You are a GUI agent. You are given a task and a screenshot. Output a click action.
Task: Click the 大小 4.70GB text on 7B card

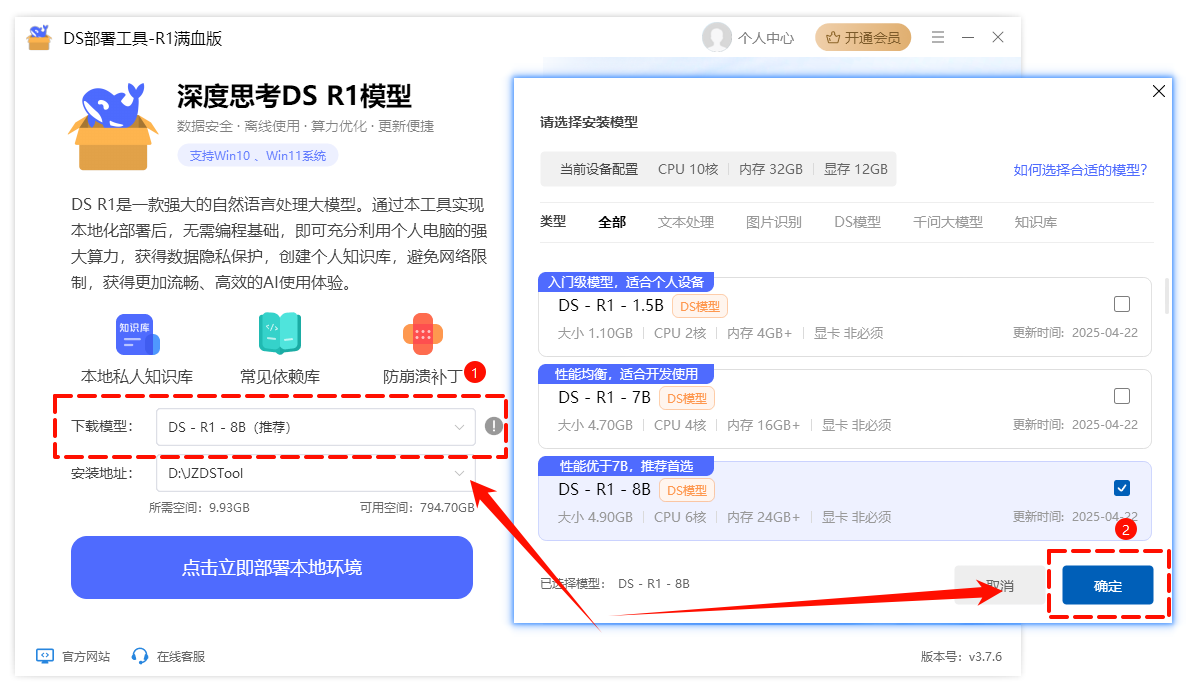pyautogui.click(x=595, y=425)
